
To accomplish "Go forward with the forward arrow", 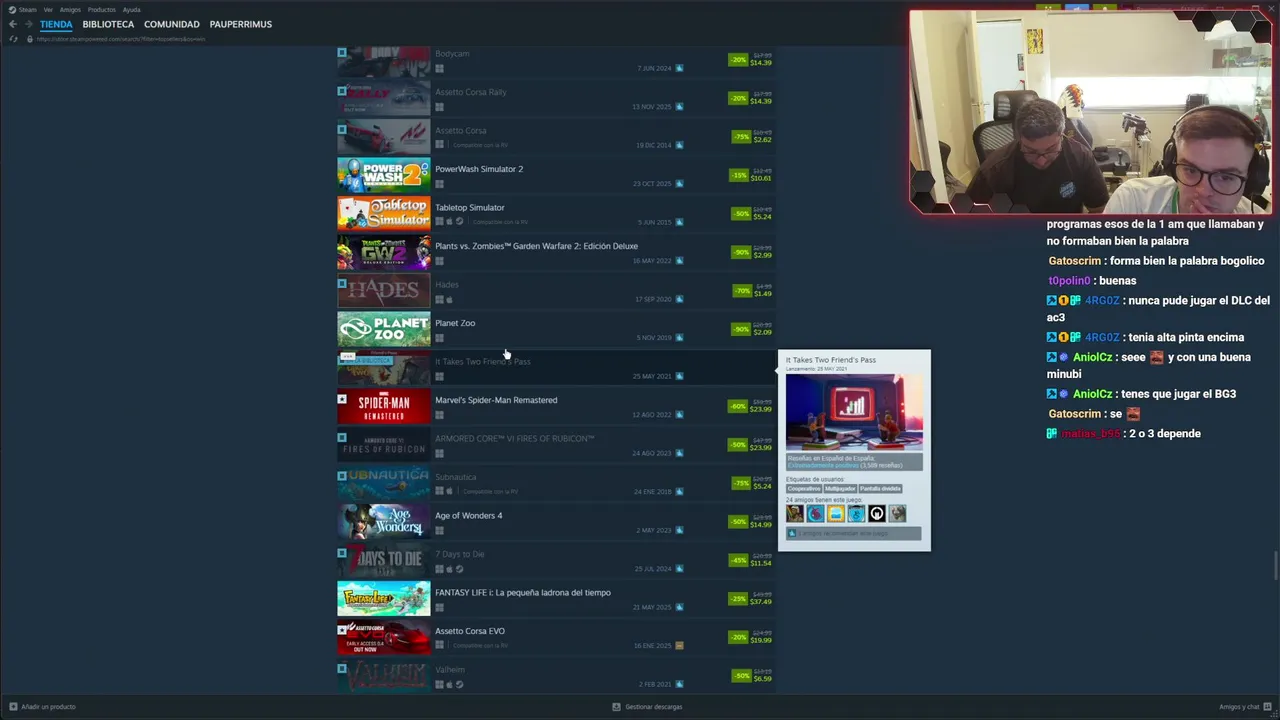I will pos(28,24).
